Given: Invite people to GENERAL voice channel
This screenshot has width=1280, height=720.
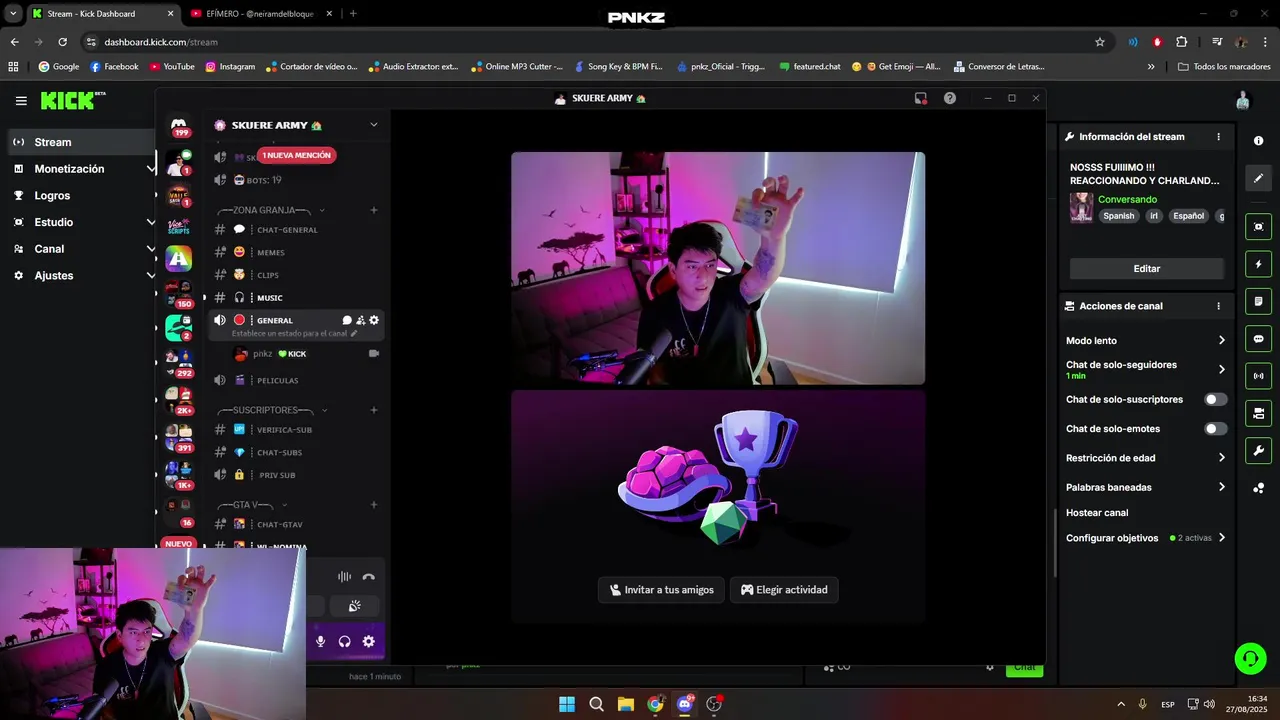Looking at the screenshot, I should pyautogui.click(x=360, y=320).
